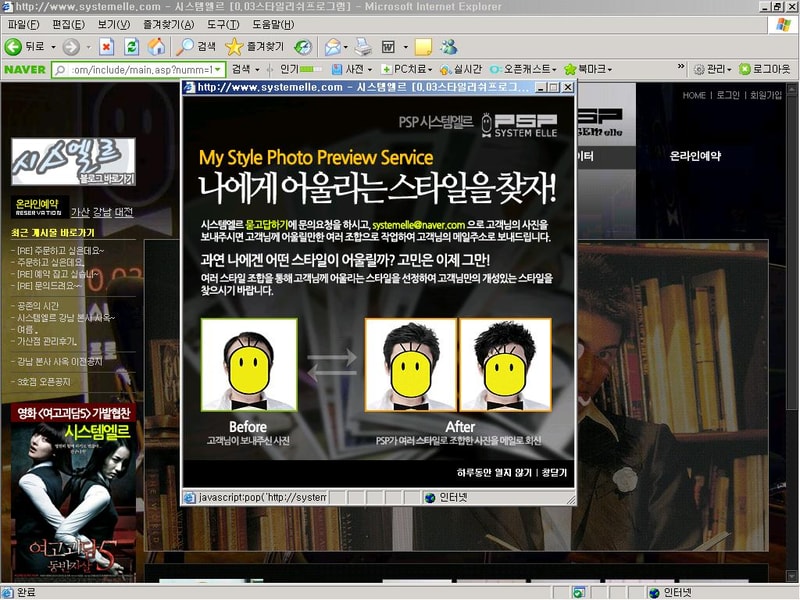
Task: Open the 편집(E) menu
Action: point(68,24)
